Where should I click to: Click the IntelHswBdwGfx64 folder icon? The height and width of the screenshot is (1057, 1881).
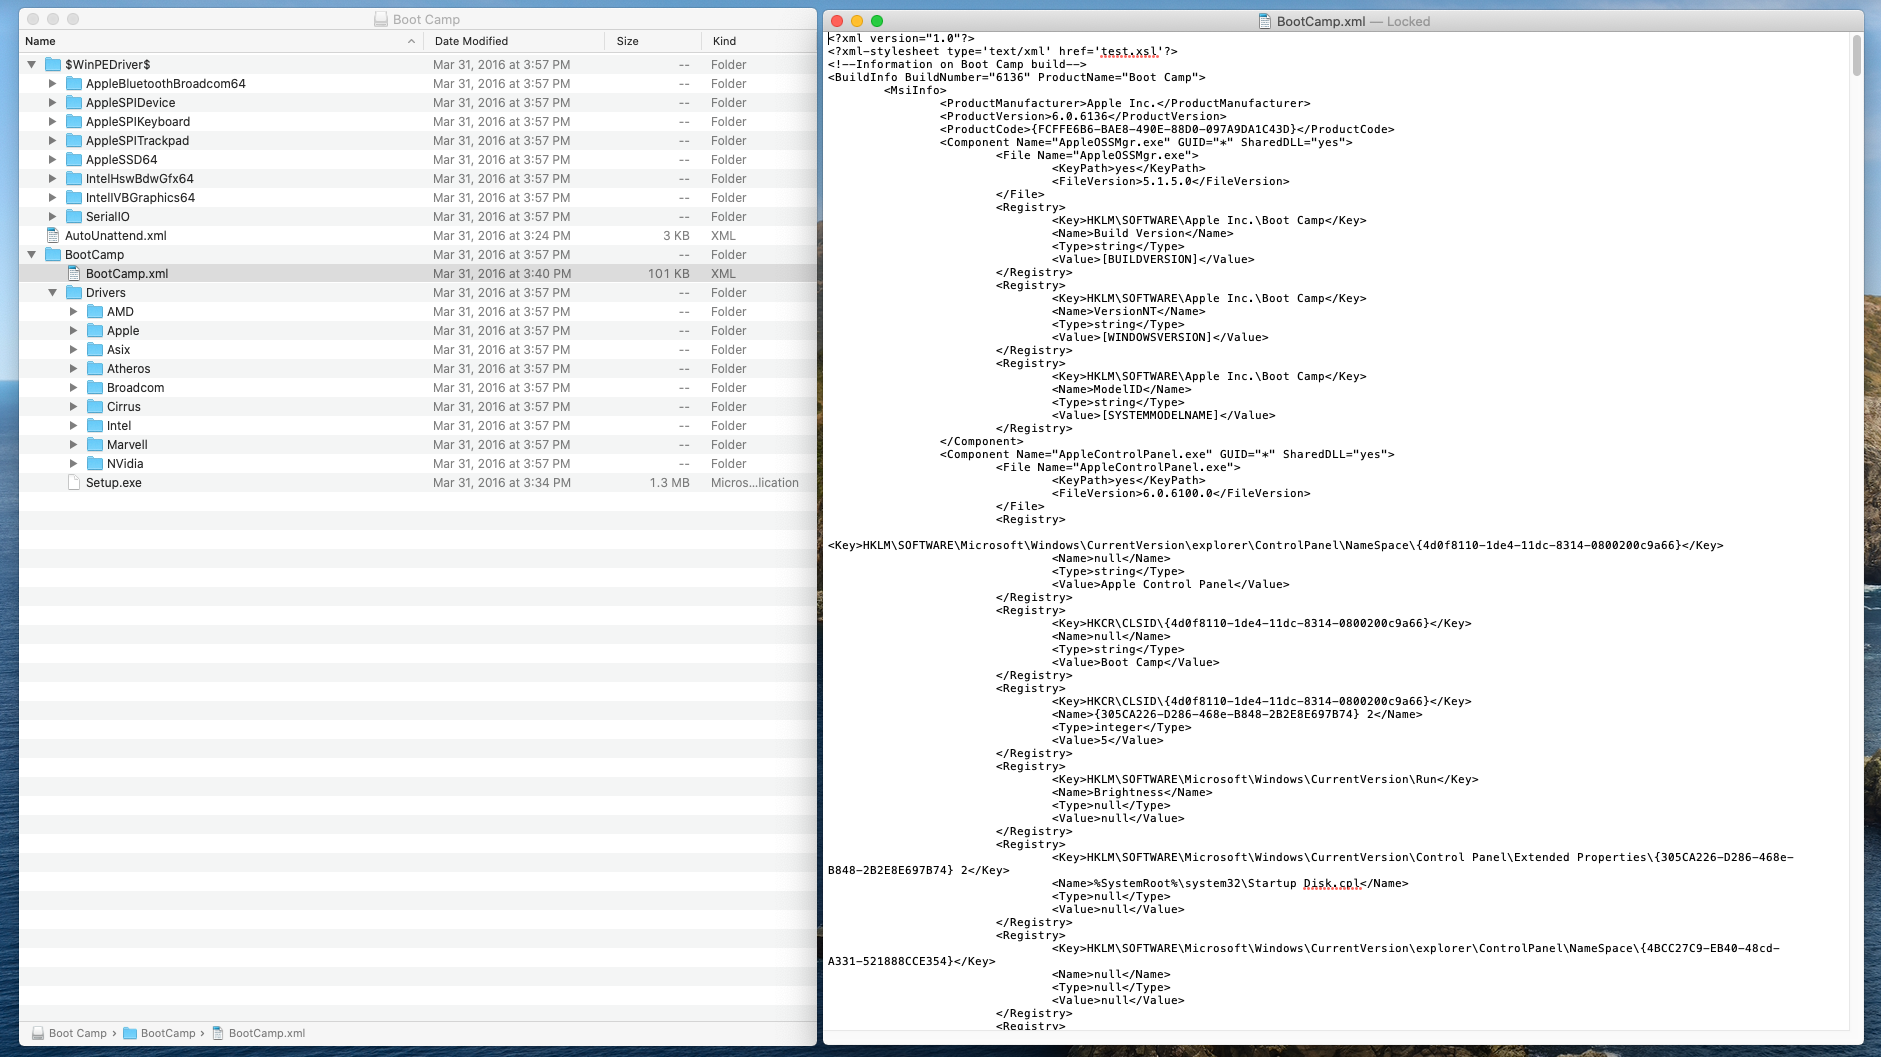[x=74, y=179]
